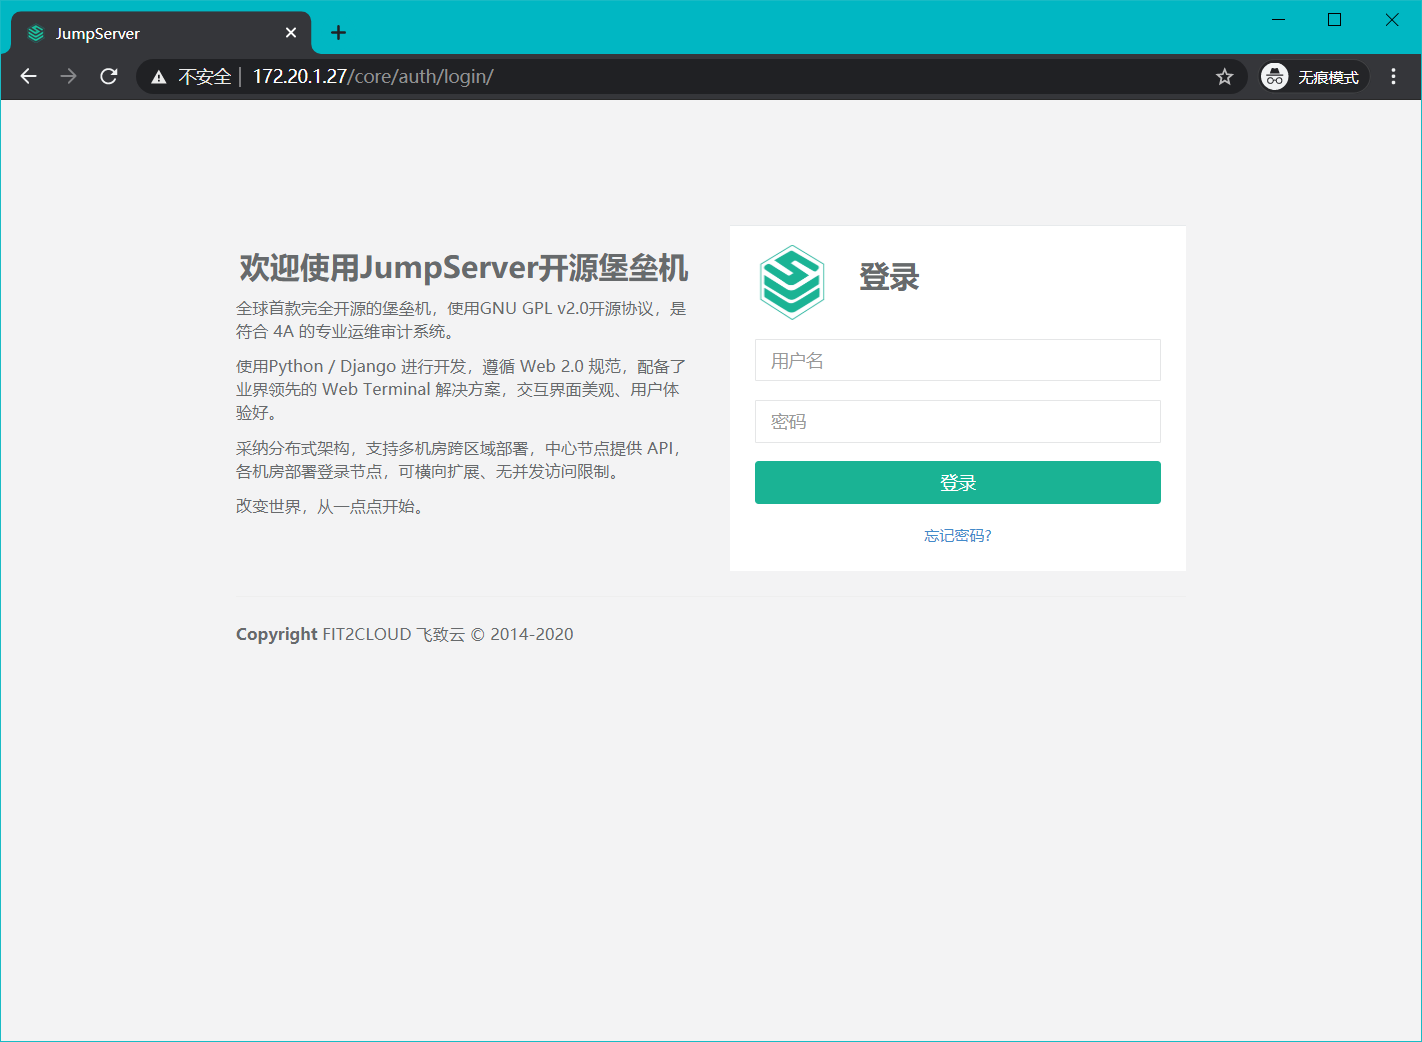1422x1042 pixels.
Task: Click the Copyright FIT2CLOUD footer text
Action: [405, 634]
